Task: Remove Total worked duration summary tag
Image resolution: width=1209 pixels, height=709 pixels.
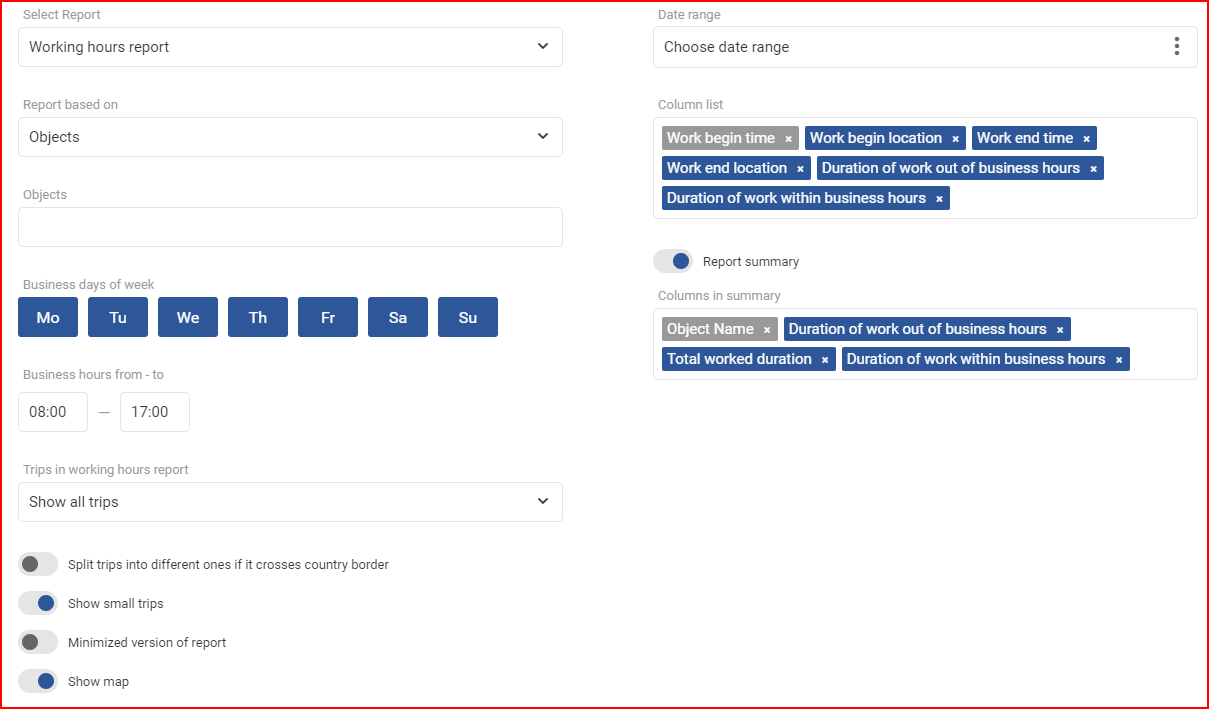Action: pos(825,360)
